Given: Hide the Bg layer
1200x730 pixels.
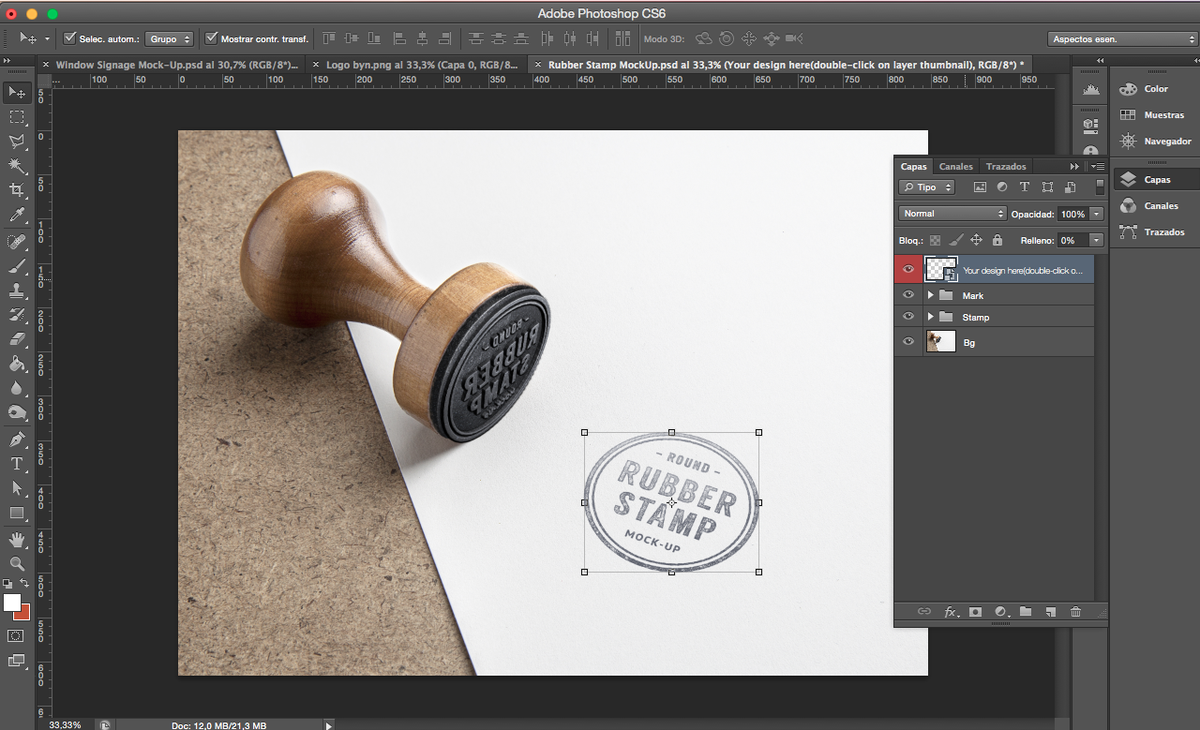Looking at the screenshot, I should click(908, 342).
